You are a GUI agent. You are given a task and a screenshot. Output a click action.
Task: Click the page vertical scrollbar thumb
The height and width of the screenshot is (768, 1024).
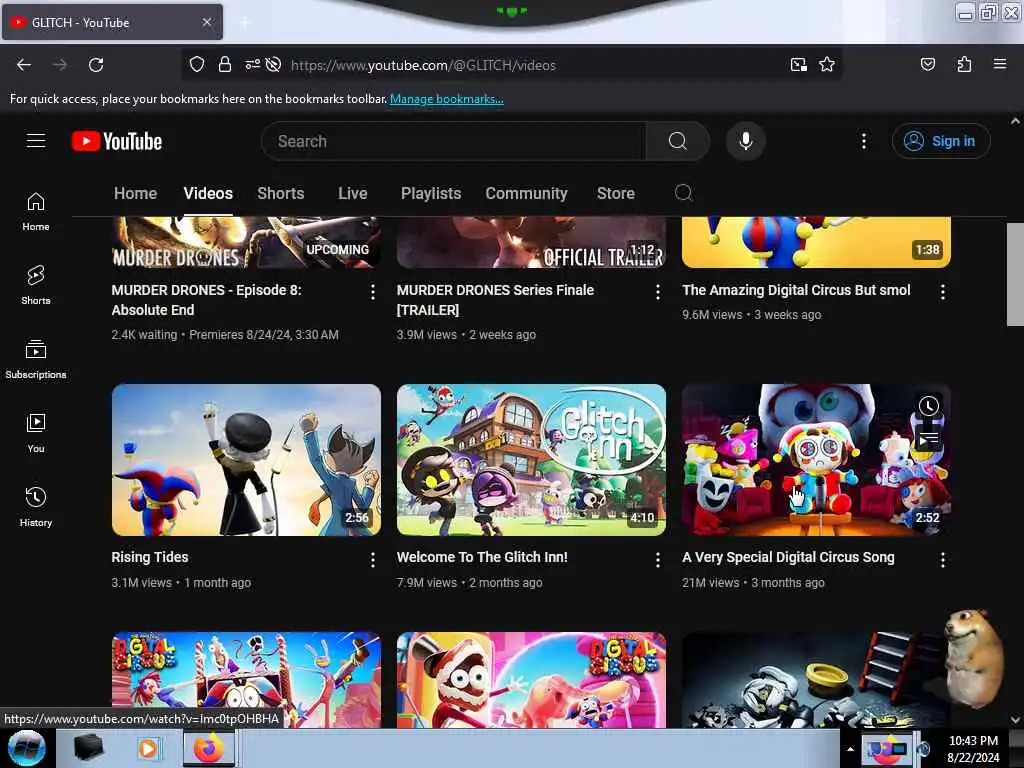pyautogui.click(x=1015, y=274)
